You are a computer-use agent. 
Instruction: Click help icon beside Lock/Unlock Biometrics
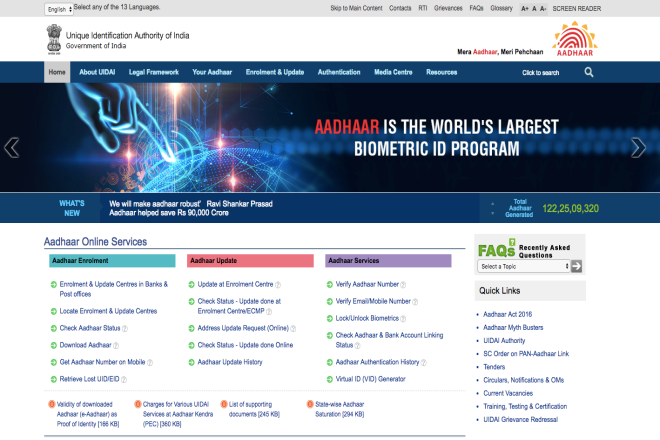(x=404, y=317)
